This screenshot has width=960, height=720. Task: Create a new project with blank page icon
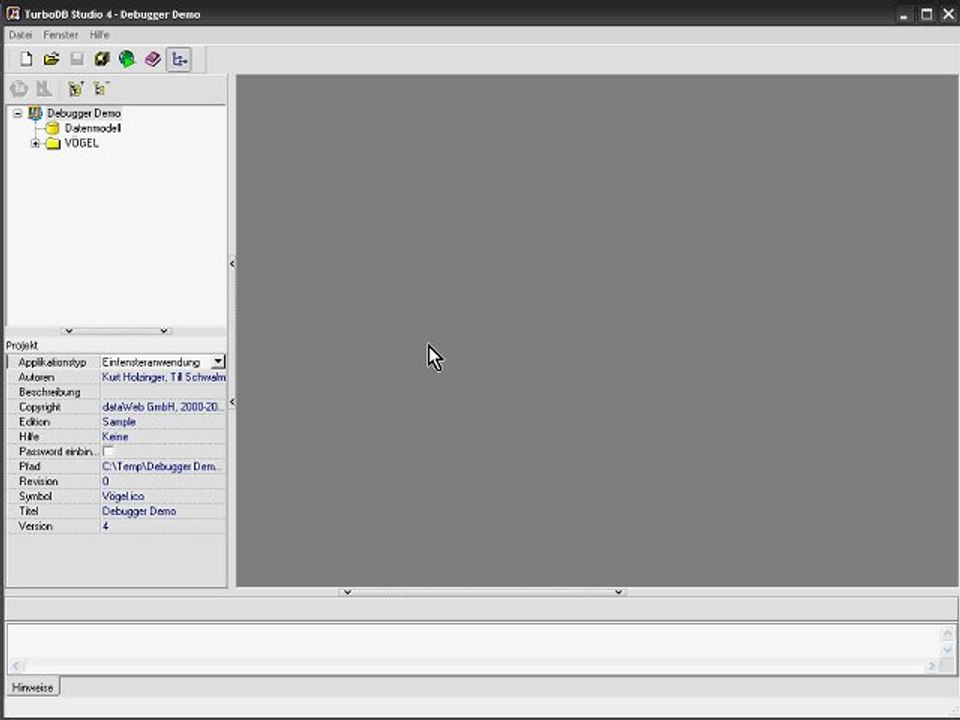(x=26, y=59)
